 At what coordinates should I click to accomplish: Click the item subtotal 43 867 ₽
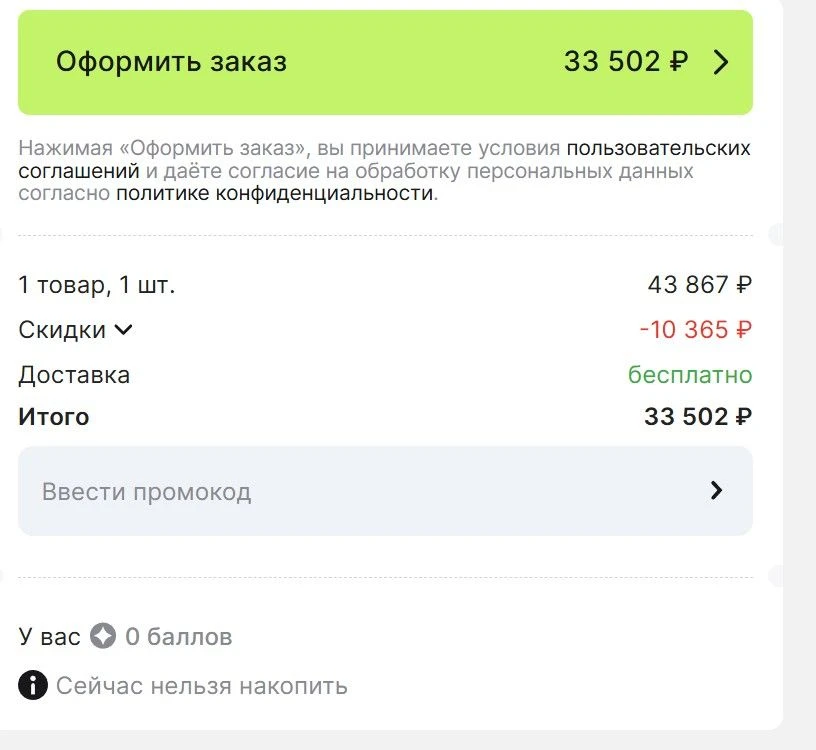click(x=700, y=285)
